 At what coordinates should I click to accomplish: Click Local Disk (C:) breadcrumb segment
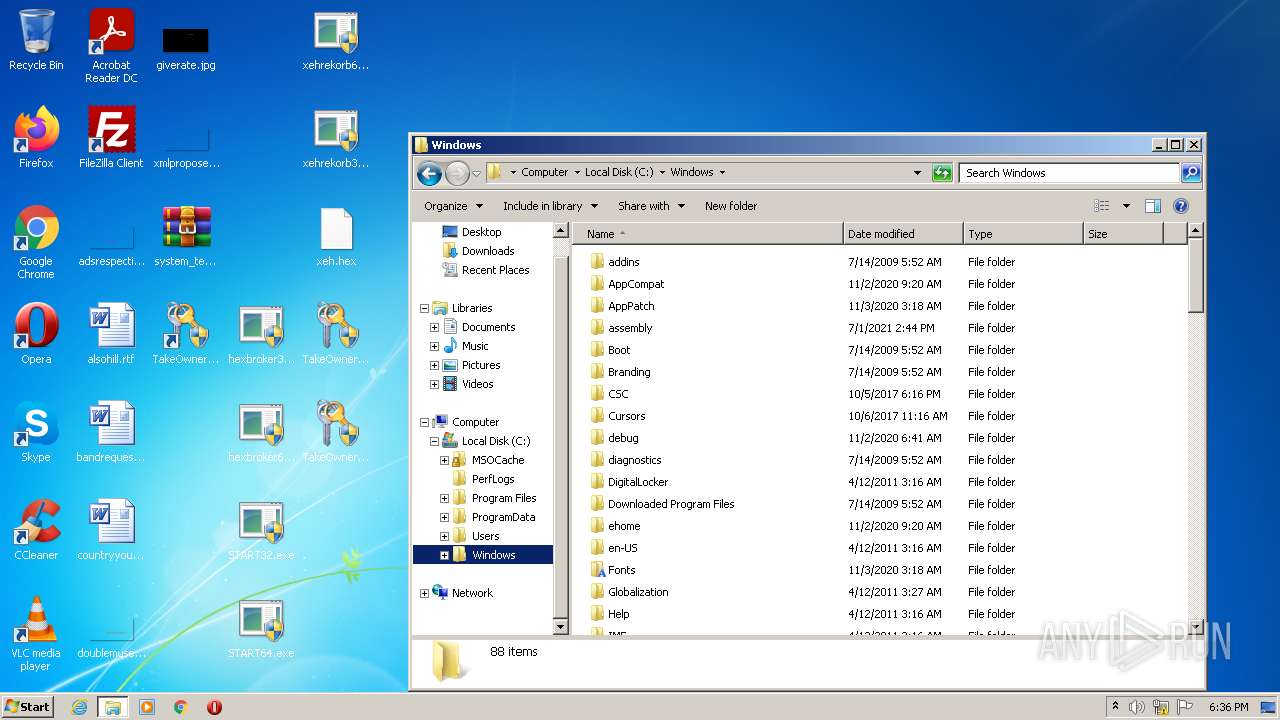(619, 172)
